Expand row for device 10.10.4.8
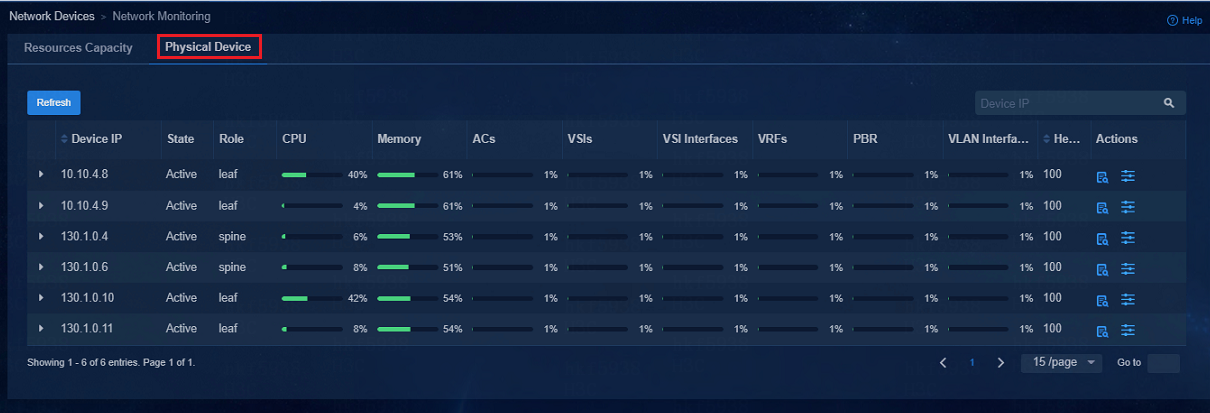 (41, 175)
